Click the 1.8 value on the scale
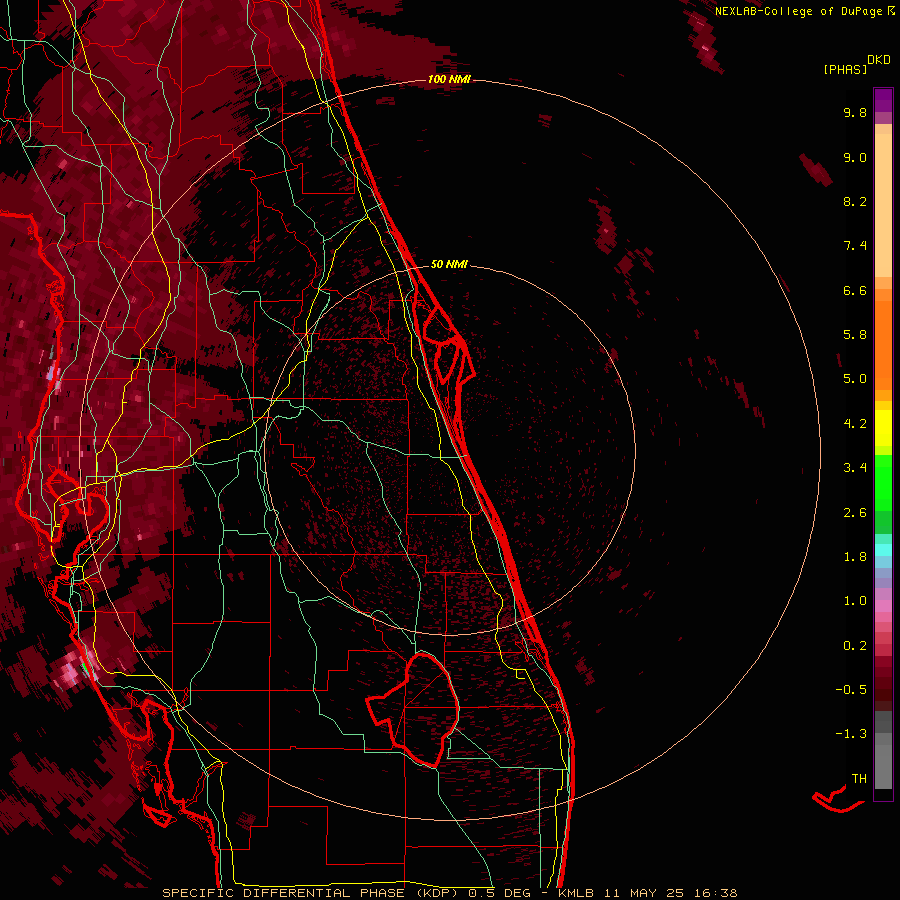Screen dimensions: 900x900 pyautogui.click(x=855, y=557)
